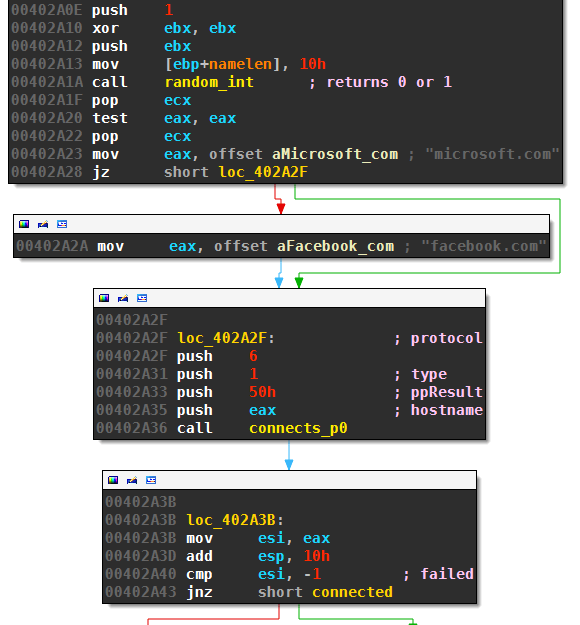
Task: Click the list icon on the loc_402A3B block
Action: [151, 480]
